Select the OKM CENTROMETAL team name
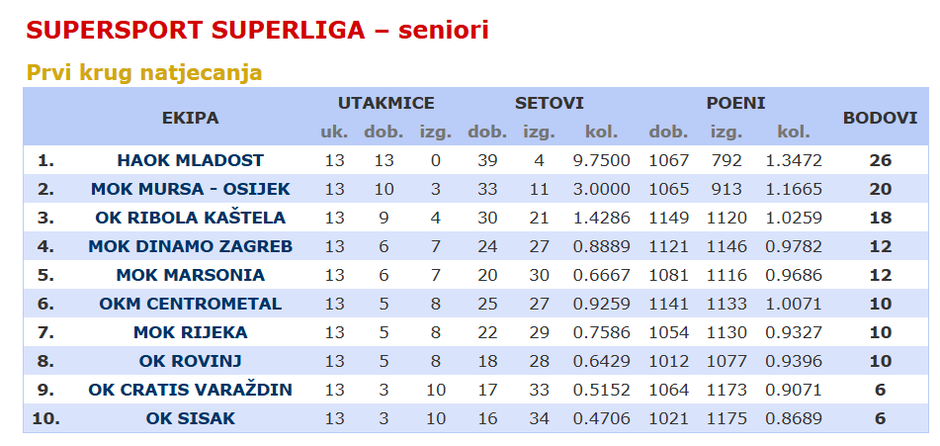The image size is (940, 446). (x=190, y=304)
